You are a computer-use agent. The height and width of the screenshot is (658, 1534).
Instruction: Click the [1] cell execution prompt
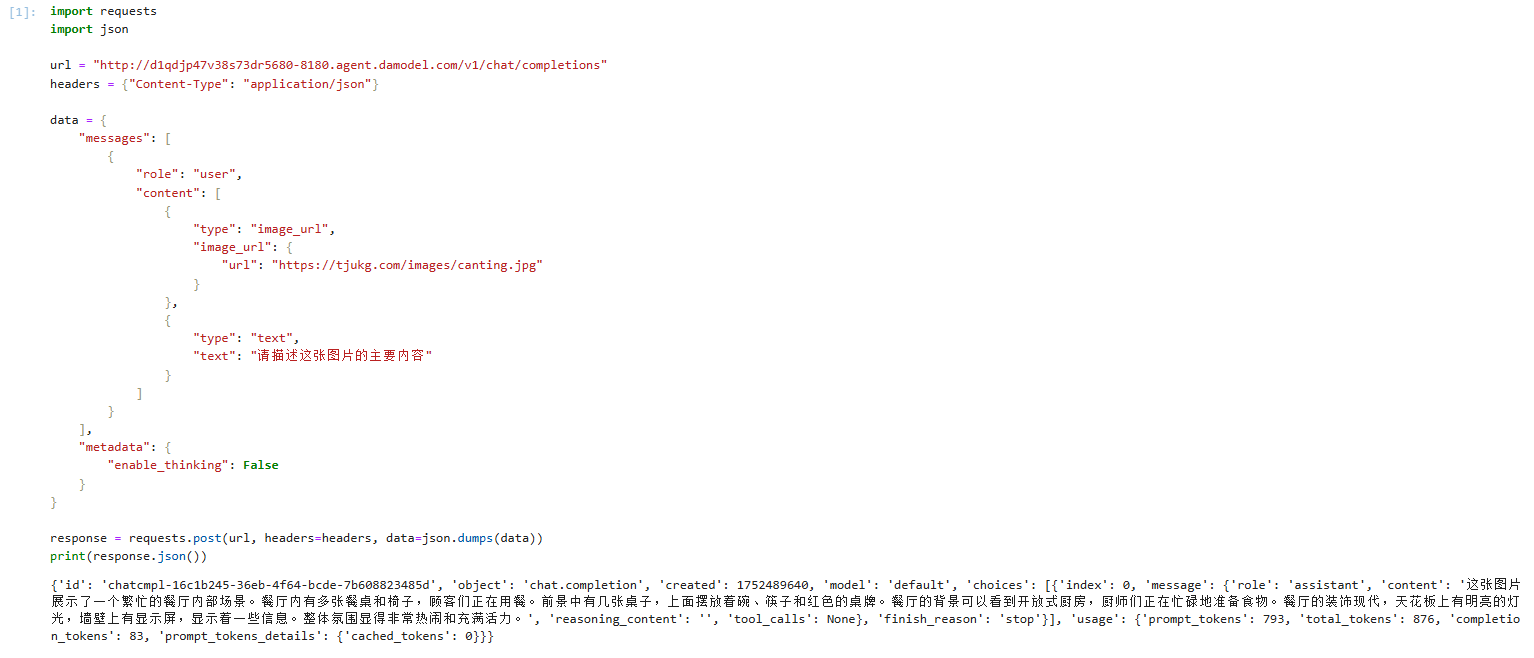[x=24, y=12]
